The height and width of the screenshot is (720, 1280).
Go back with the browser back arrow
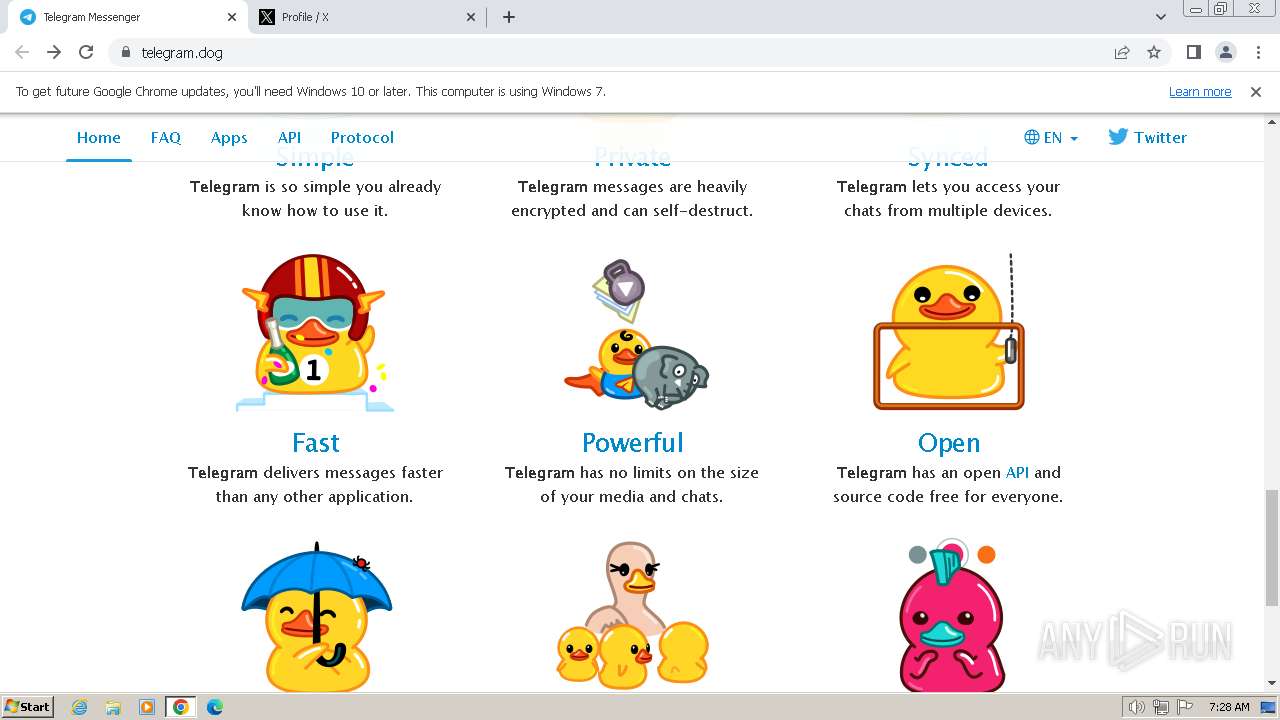tap(22, 52)
